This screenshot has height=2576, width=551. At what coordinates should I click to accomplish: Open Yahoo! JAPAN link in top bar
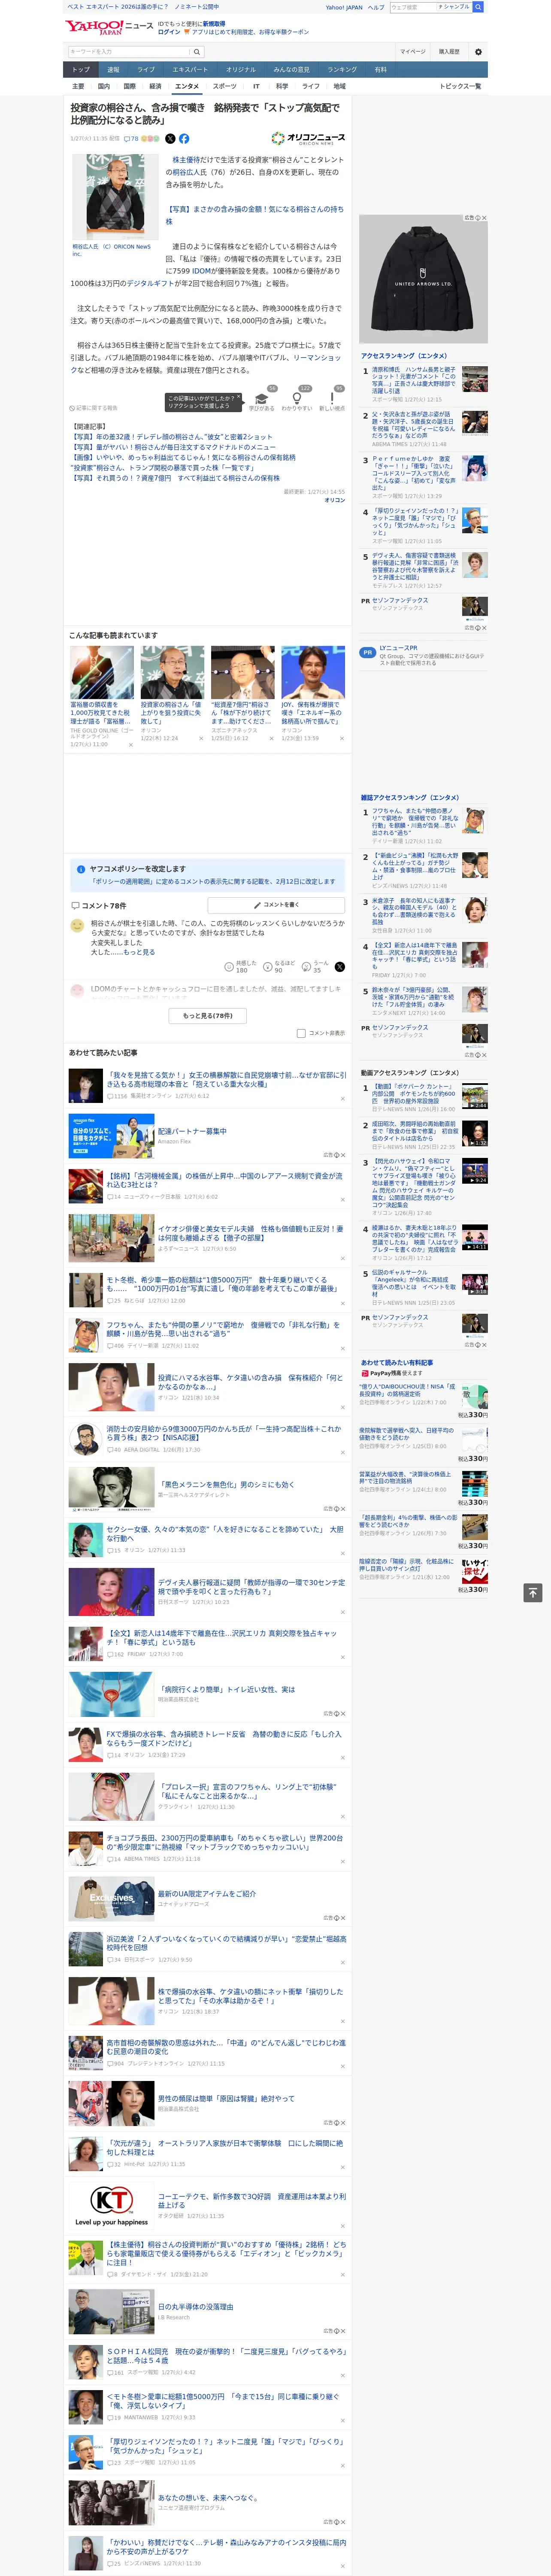[x=344, y=7]
